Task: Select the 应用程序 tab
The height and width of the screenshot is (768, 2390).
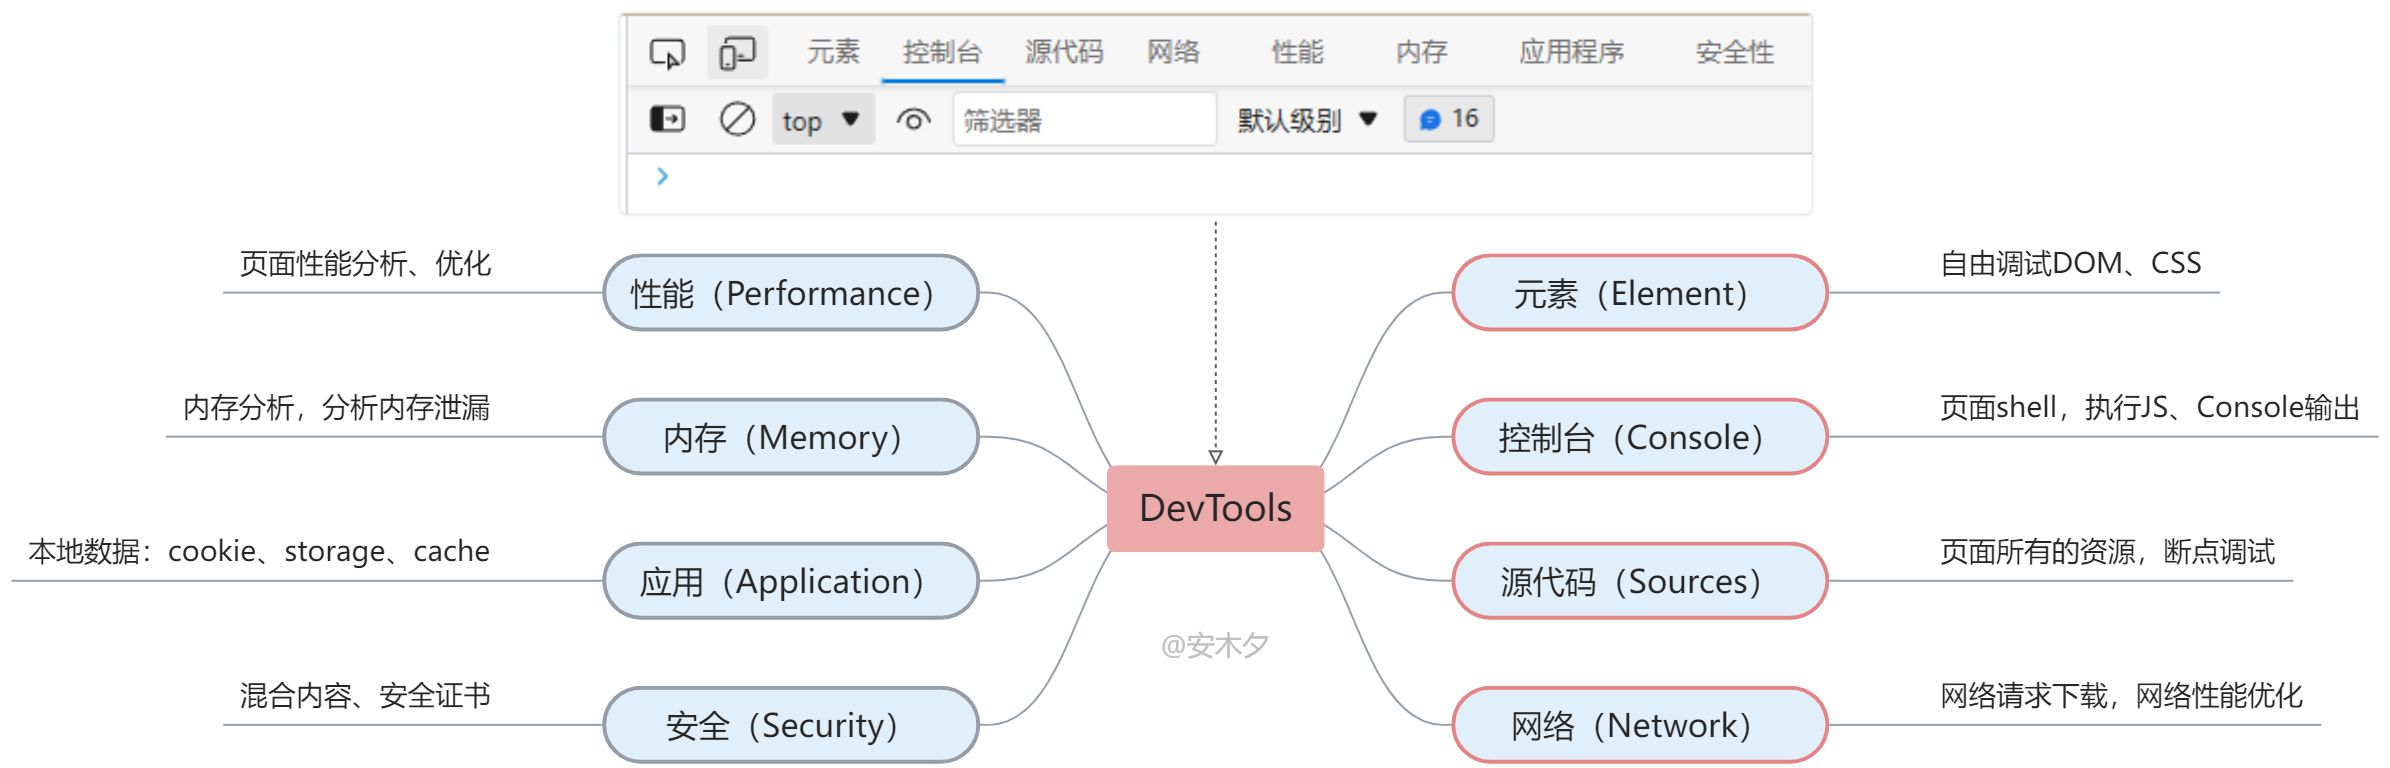Action: (x=1571, y=52)
